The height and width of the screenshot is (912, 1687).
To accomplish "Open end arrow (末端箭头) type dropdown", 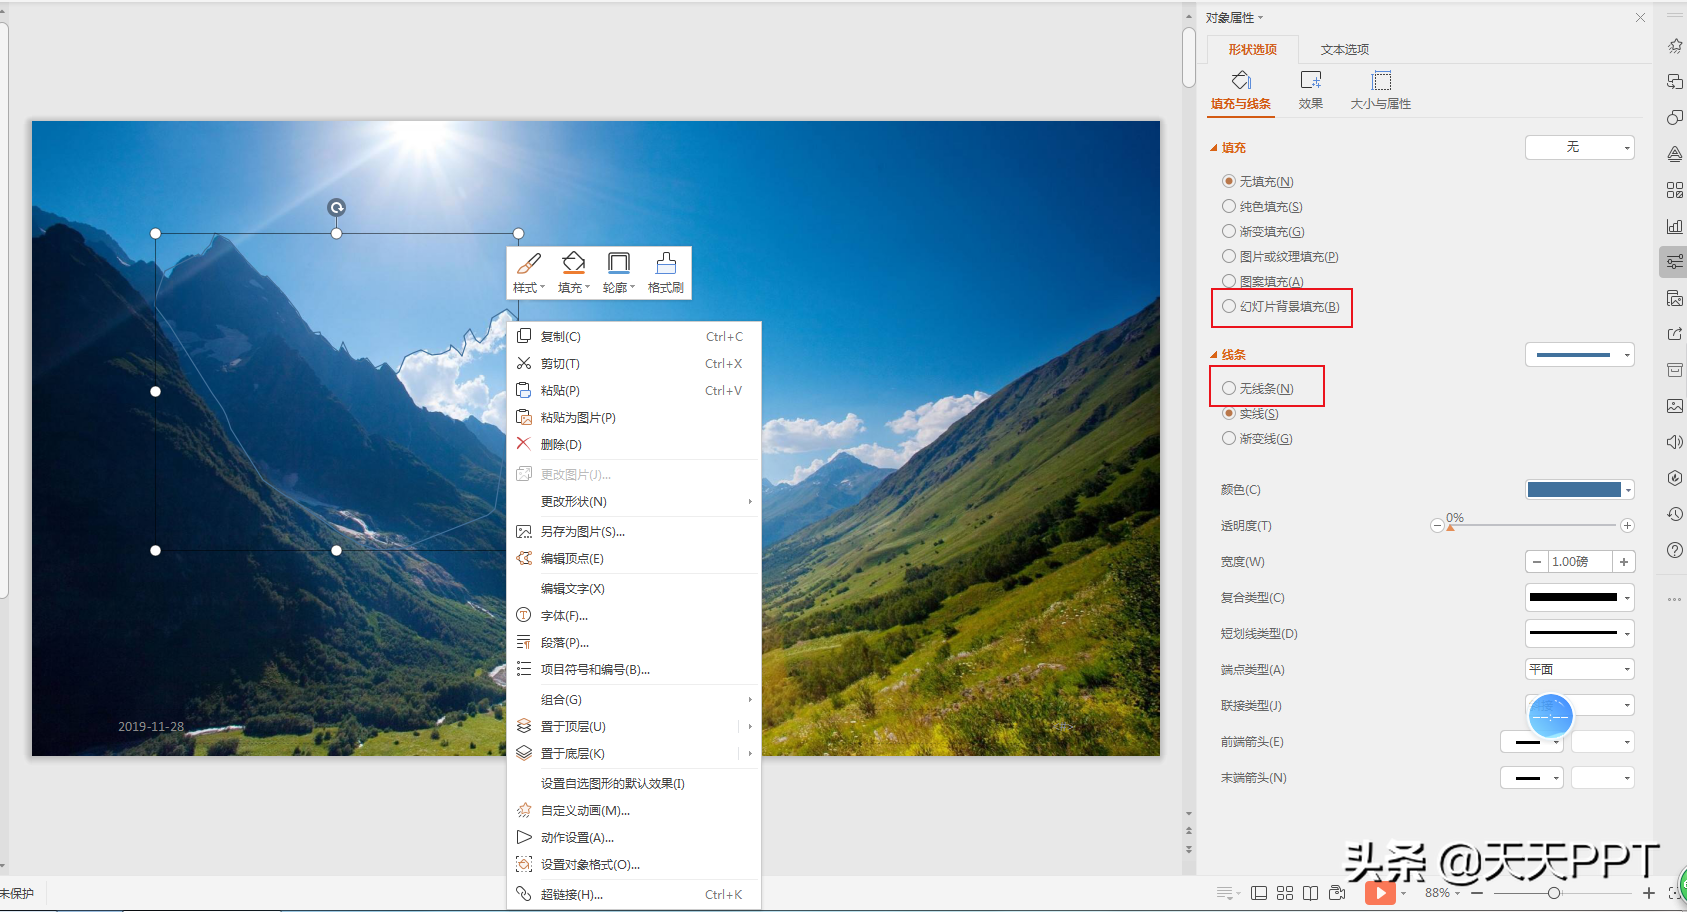I will tap(1532, 778).
